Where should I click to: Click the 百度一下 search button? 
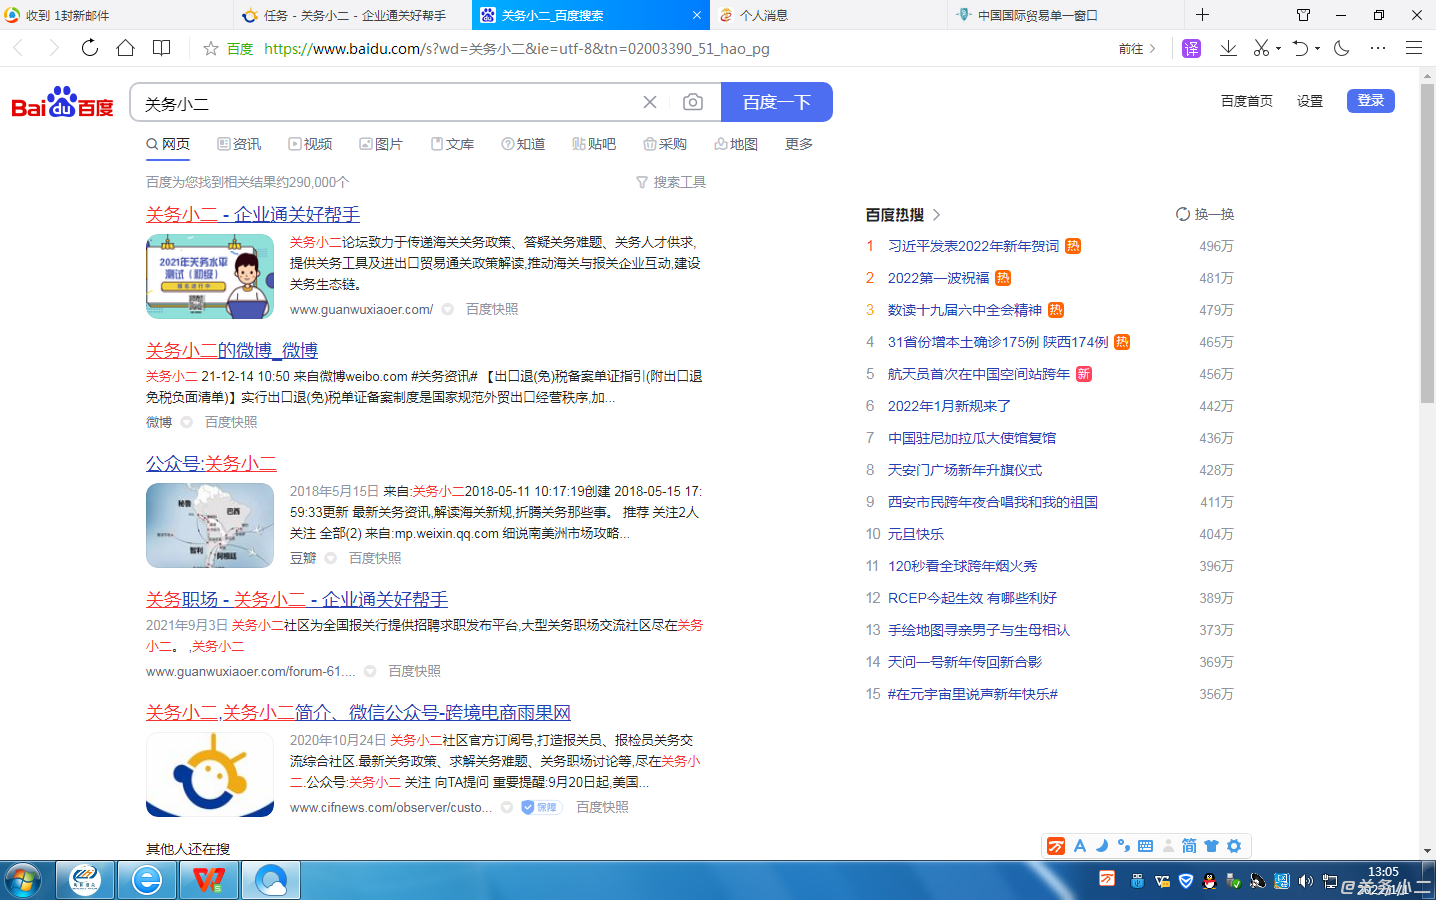click(x=776, y=102)
